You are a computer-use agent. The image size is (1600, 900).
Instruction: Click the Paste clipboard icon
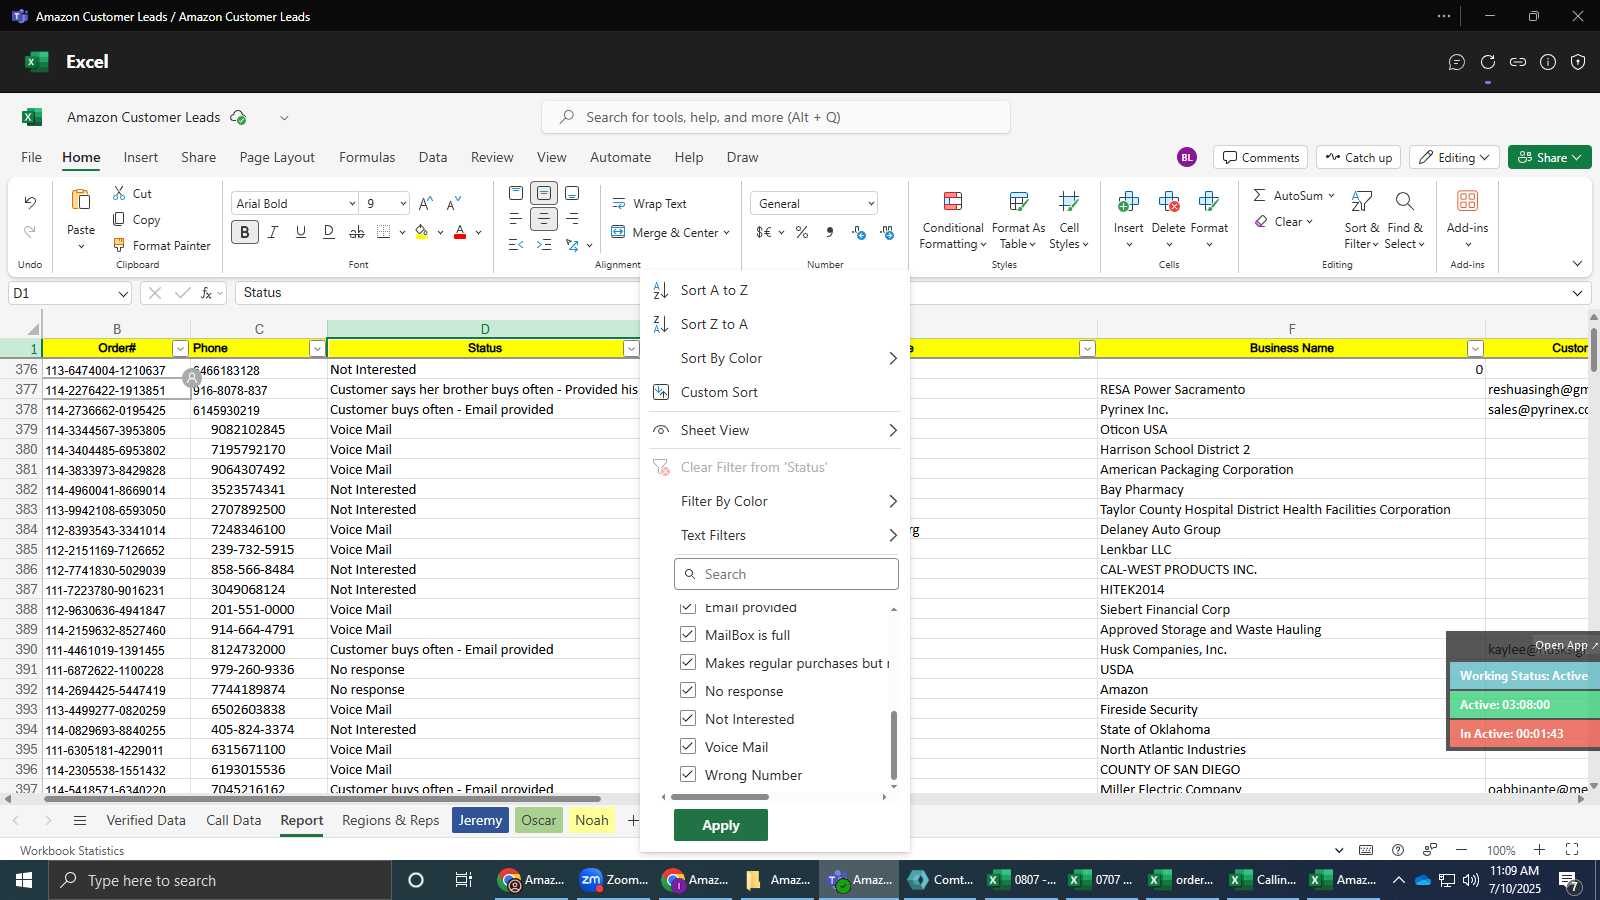coord(81,200)
